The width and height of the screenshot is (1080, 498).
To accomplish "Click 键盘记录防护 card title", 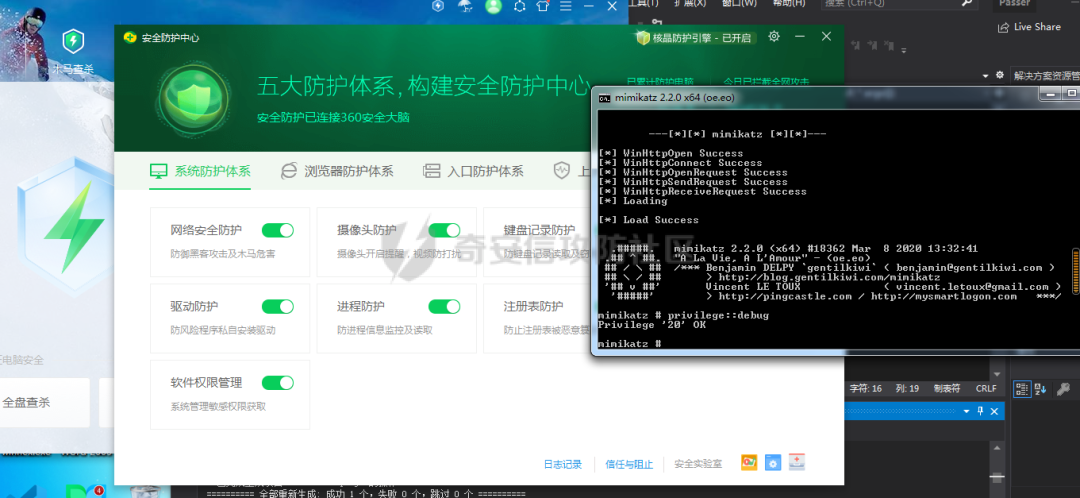I will (539, 230).
